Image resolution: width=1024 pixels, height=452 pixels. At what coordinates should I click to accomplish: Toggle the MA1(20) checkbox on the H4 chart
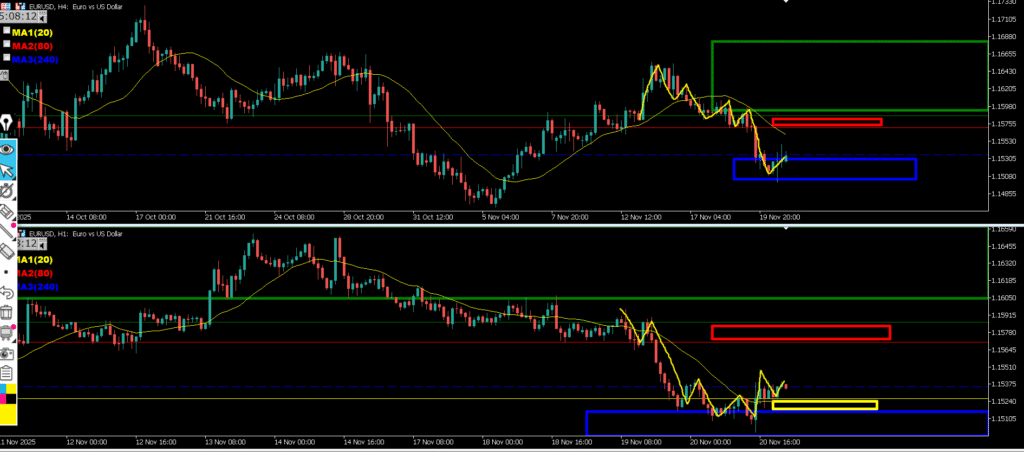[7, 30]
